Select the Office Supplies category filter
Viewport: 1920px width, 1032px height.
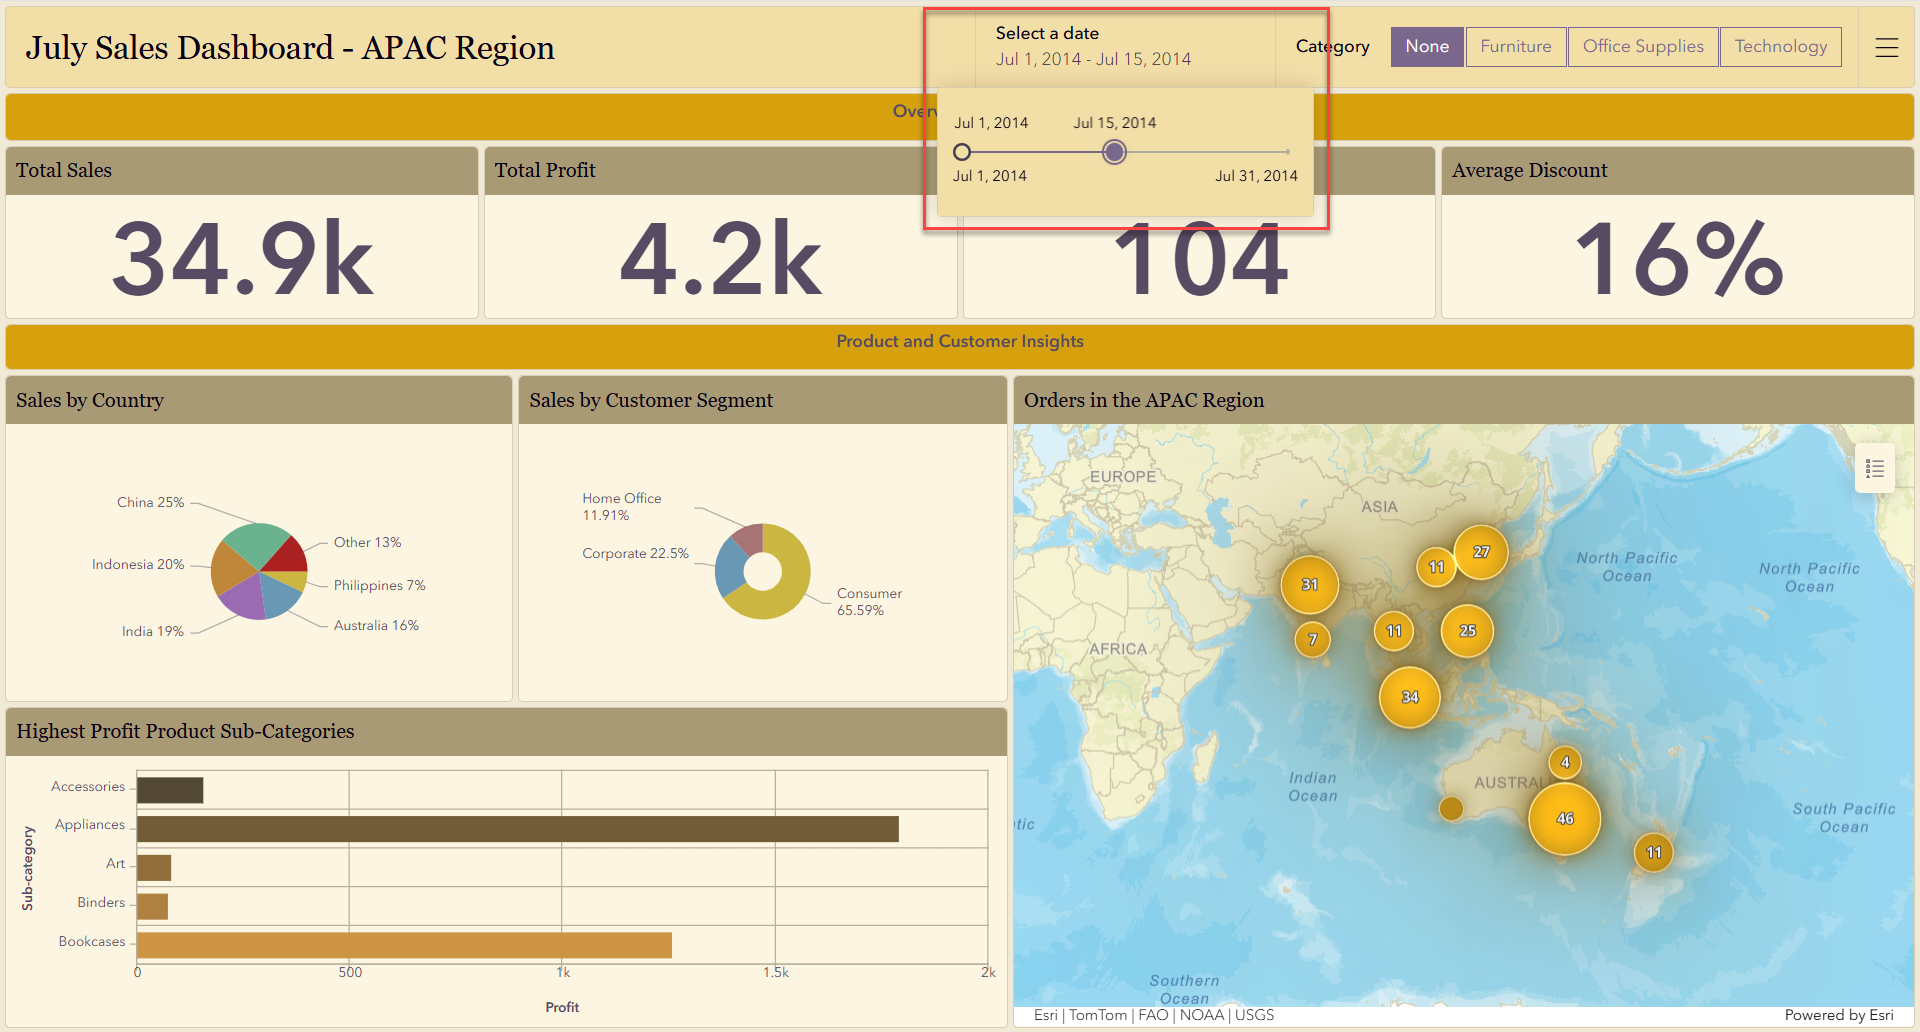pyautogui.click(x=1642, y=46)
